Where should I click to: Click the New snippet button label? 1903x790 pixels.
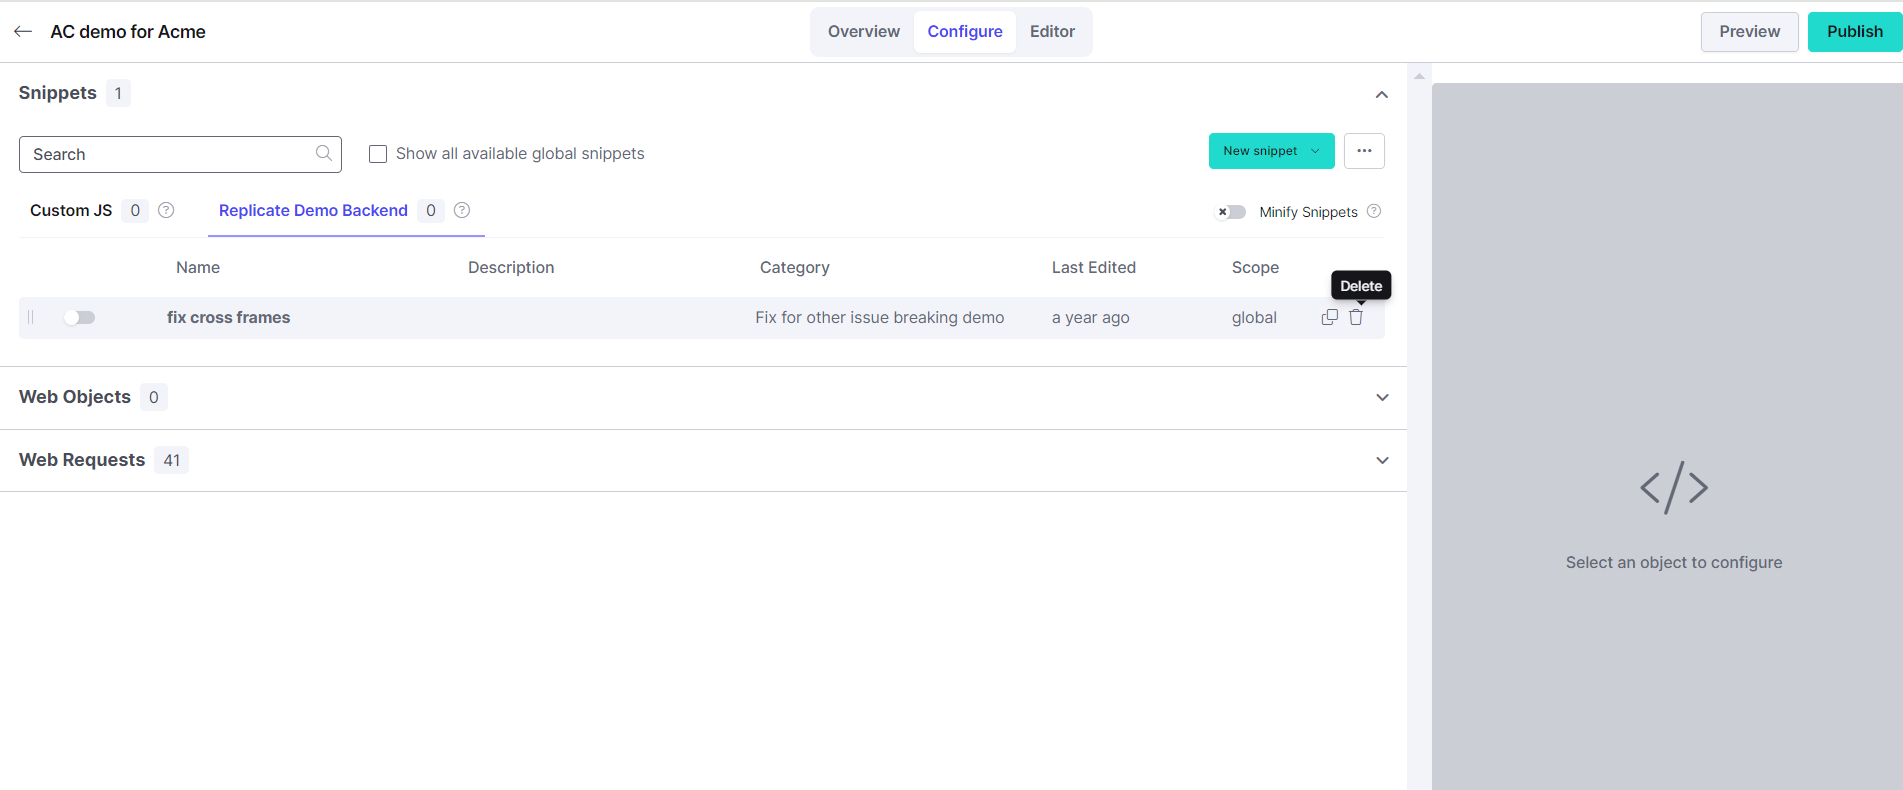[x=1260, y=151]
